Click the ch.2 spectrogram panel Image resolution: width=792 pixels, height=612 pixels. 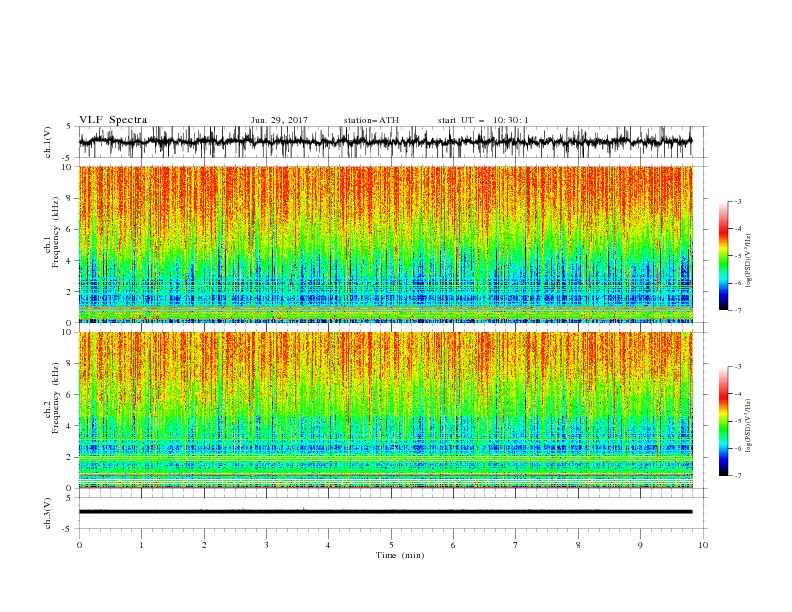pos(385,410)
